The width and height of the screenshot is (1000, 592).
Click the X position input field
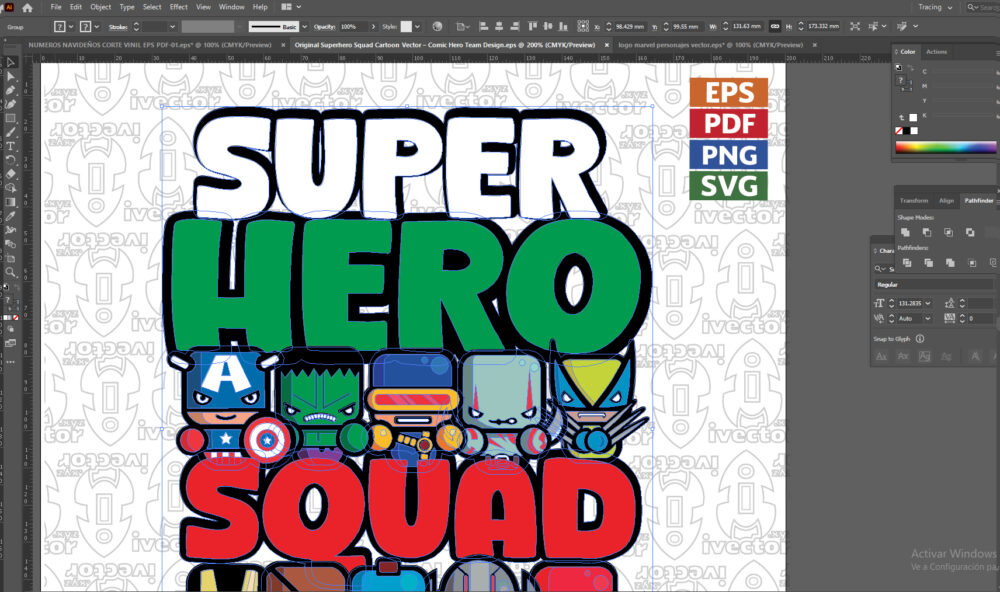point(629,27)
